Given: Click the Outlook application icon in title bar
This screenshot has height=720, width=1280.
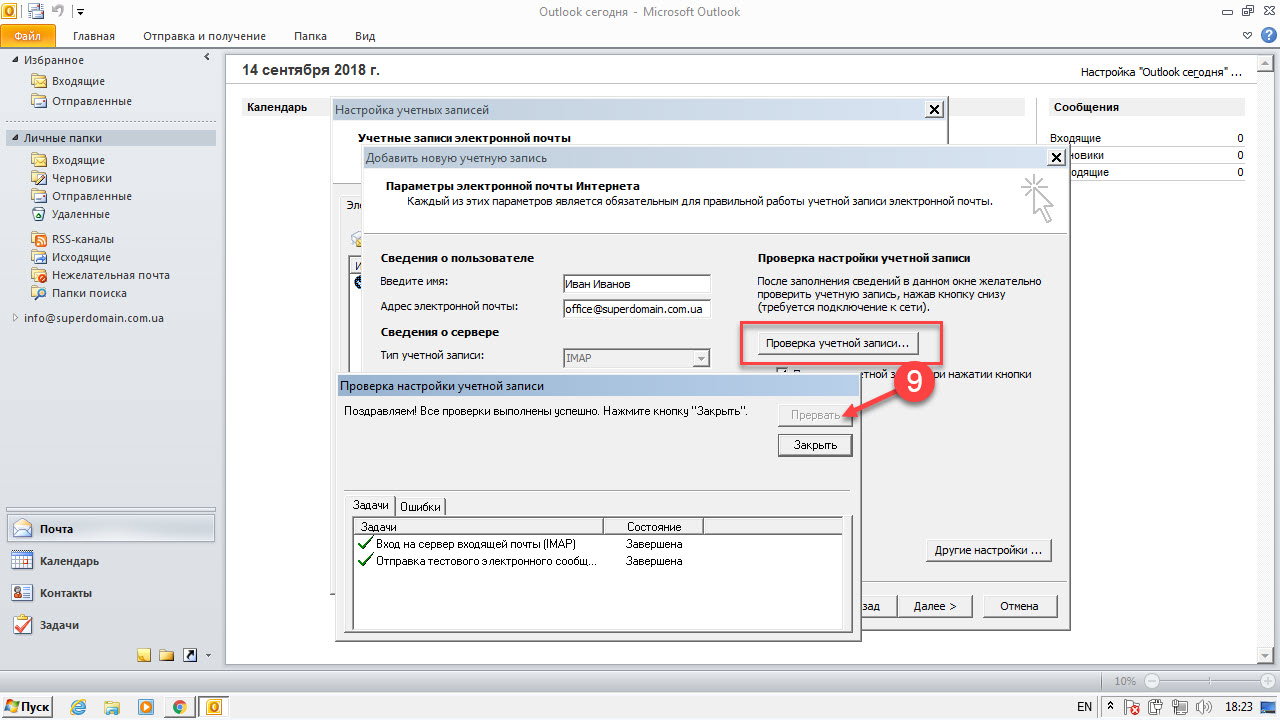Looking at the screenshot, I should click(9, 11).
